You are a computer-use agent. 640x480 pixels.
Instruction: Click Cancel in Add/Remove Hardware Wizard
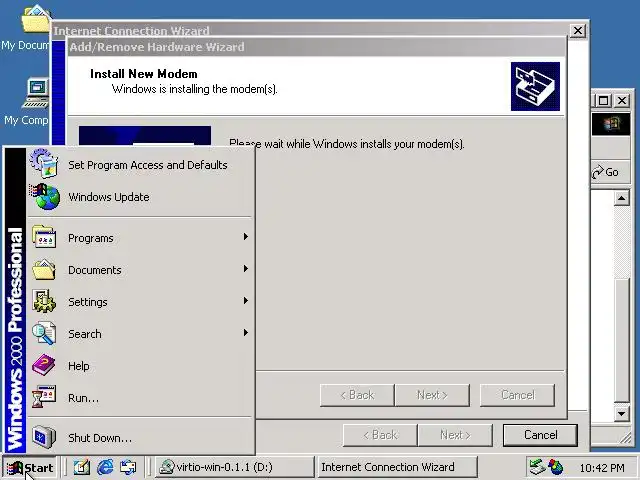click(518, 395)
